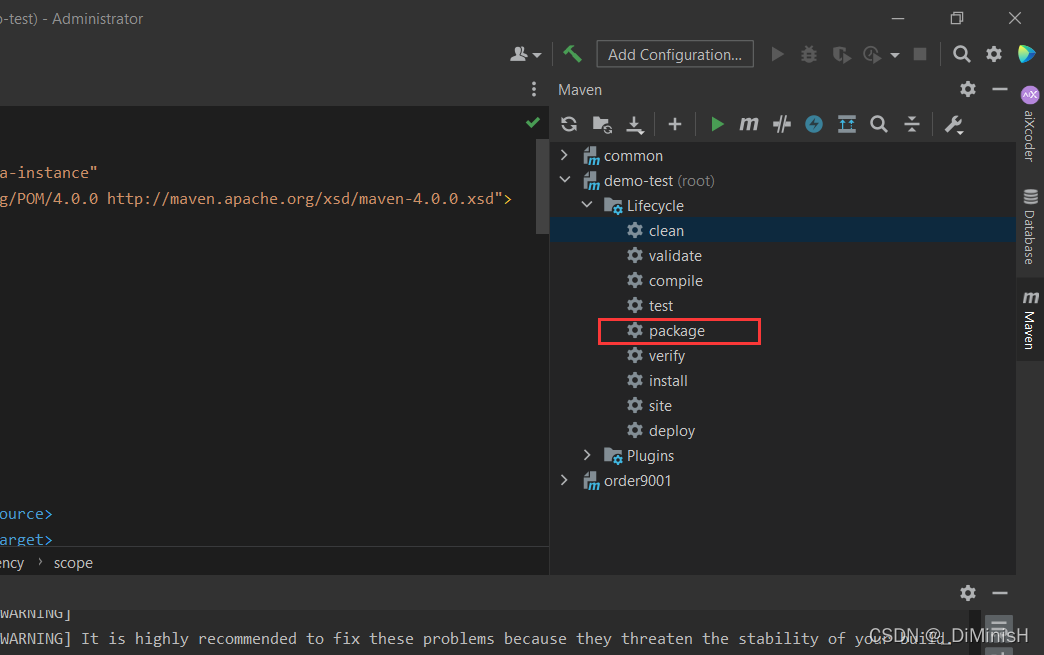Open Add Configuration dialog
1044x655 pixels.
[674, 54]
